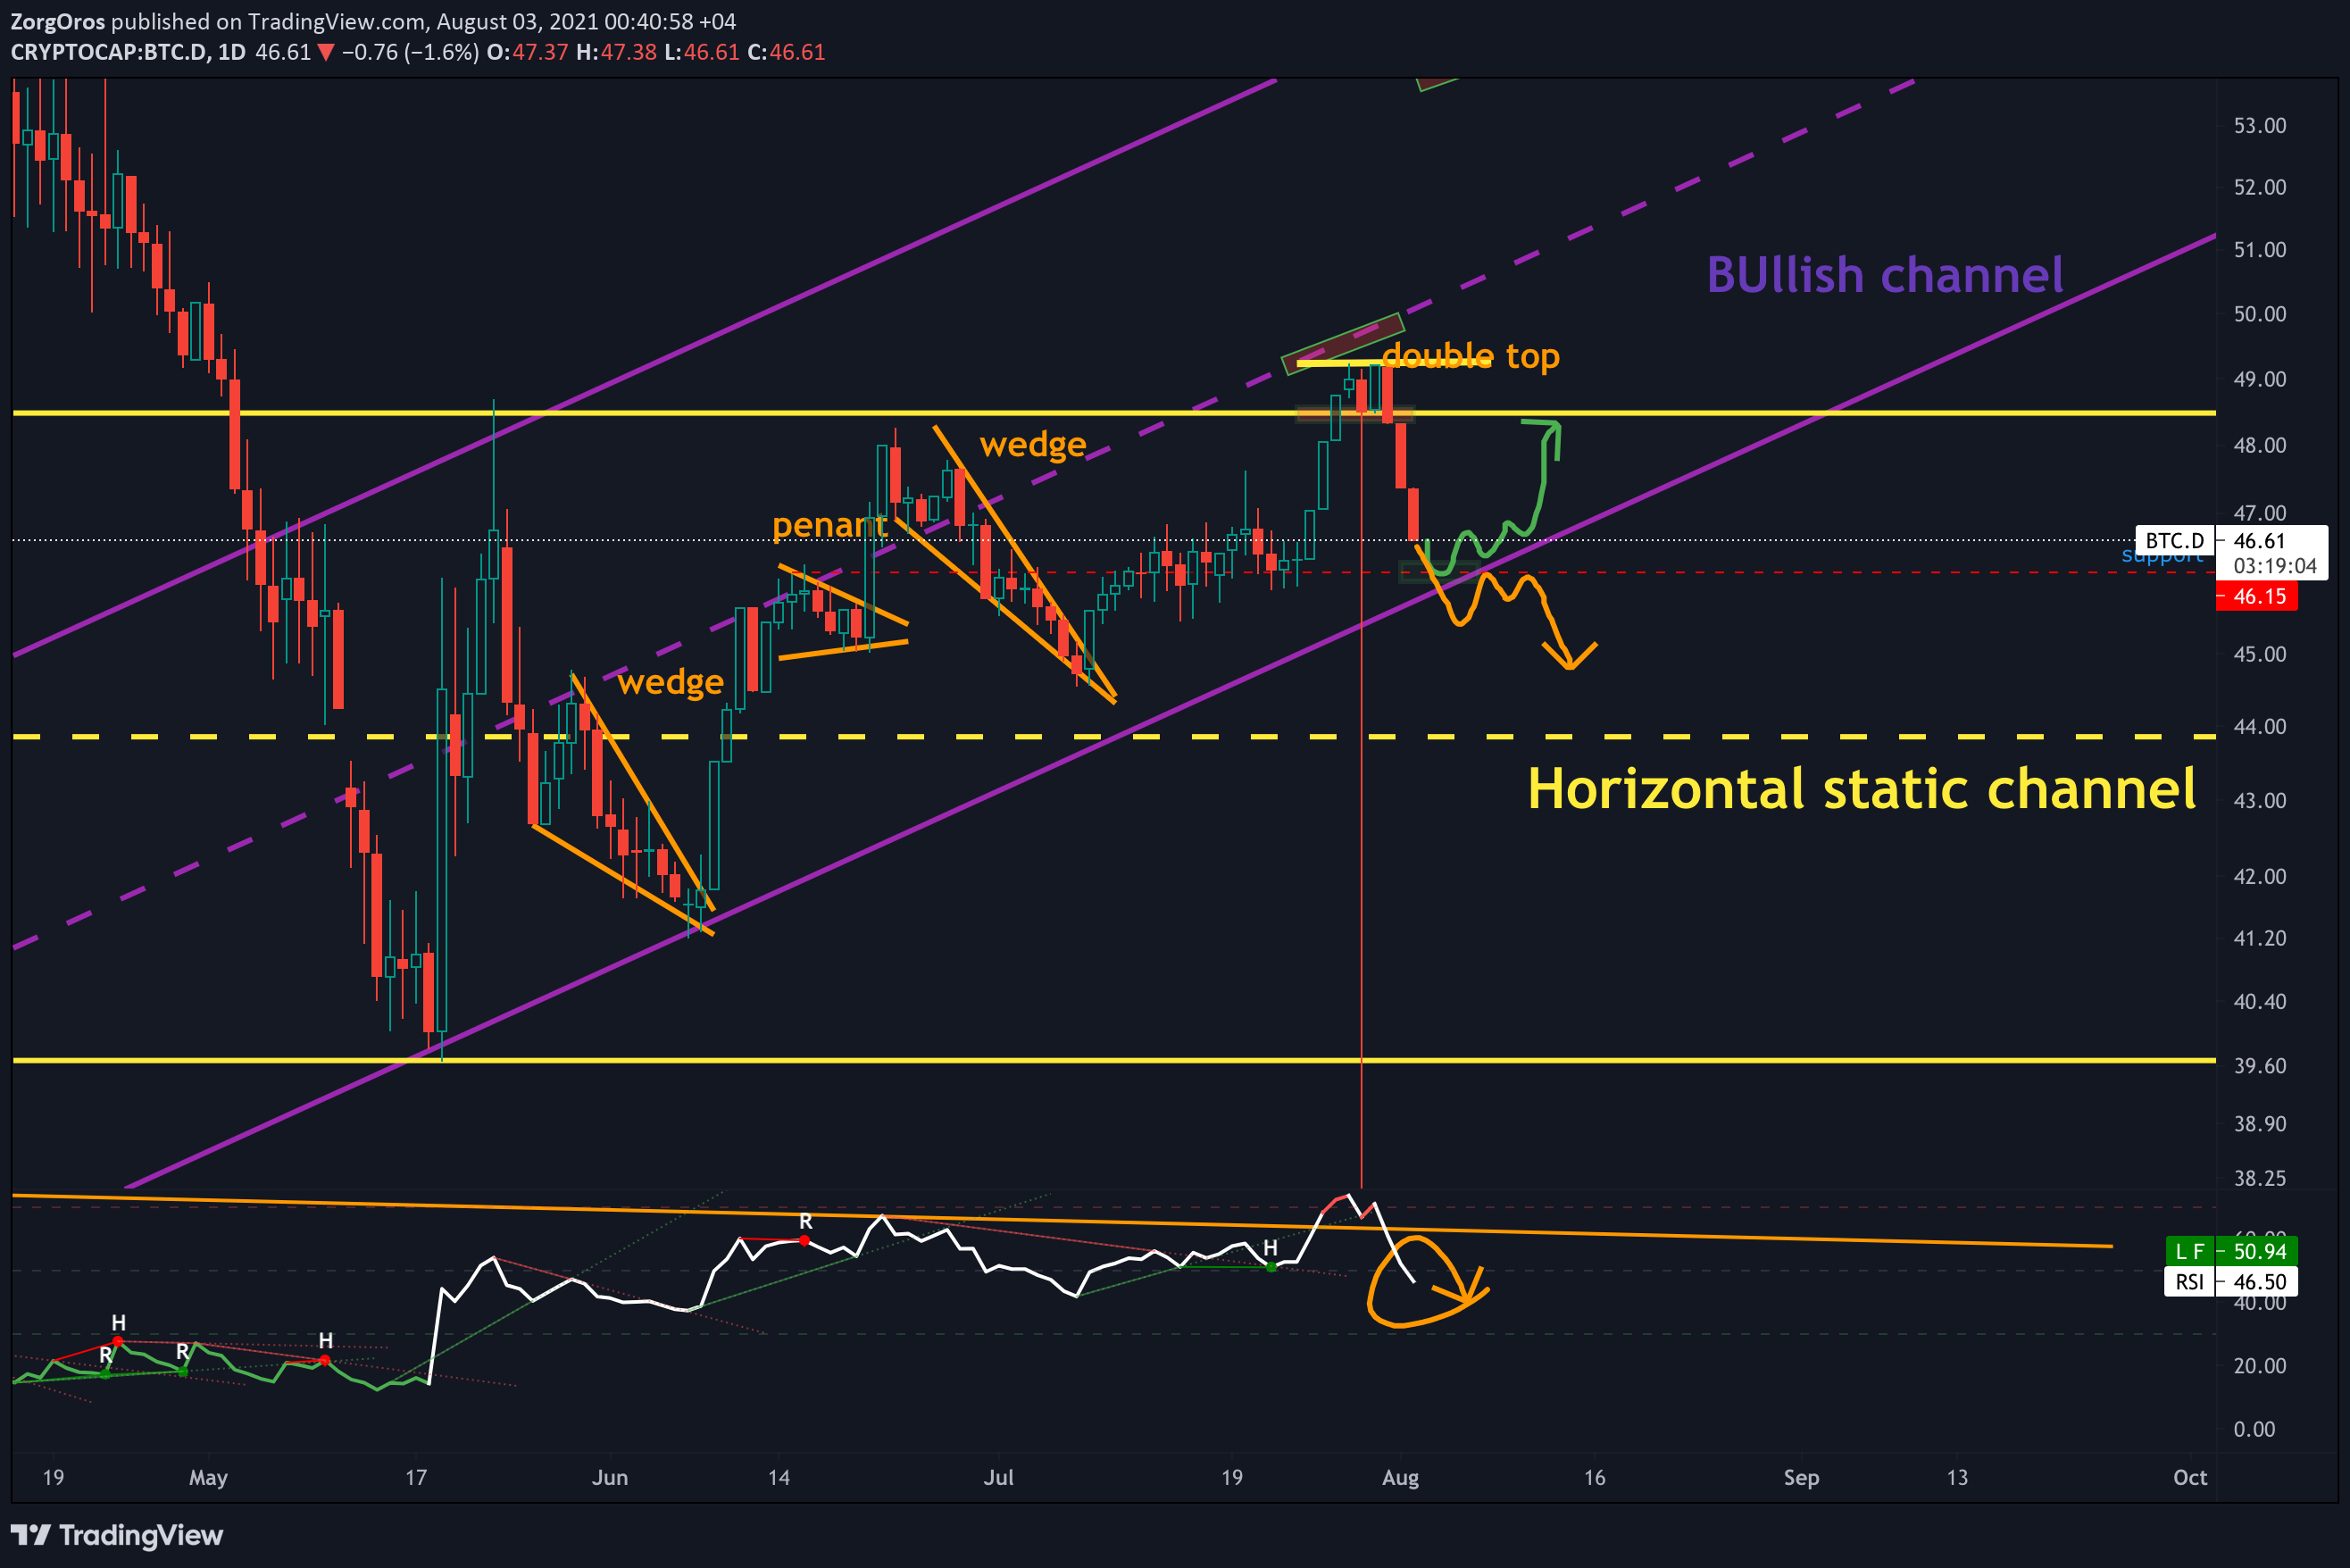Click the 20.00 RSI scale label
The width and height of the screenshot is (2350, 1568).
pos(2260,1366)
